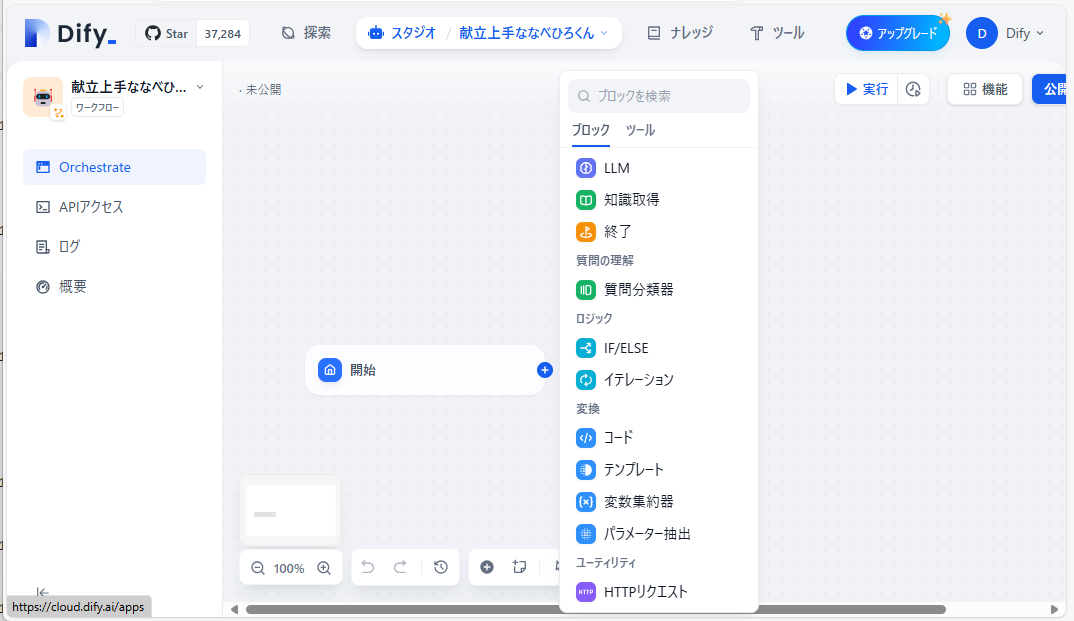Viewport: 1074px width, 621px height.
Task: Select the 開始 start node
Action: click(x=425, y=370)
